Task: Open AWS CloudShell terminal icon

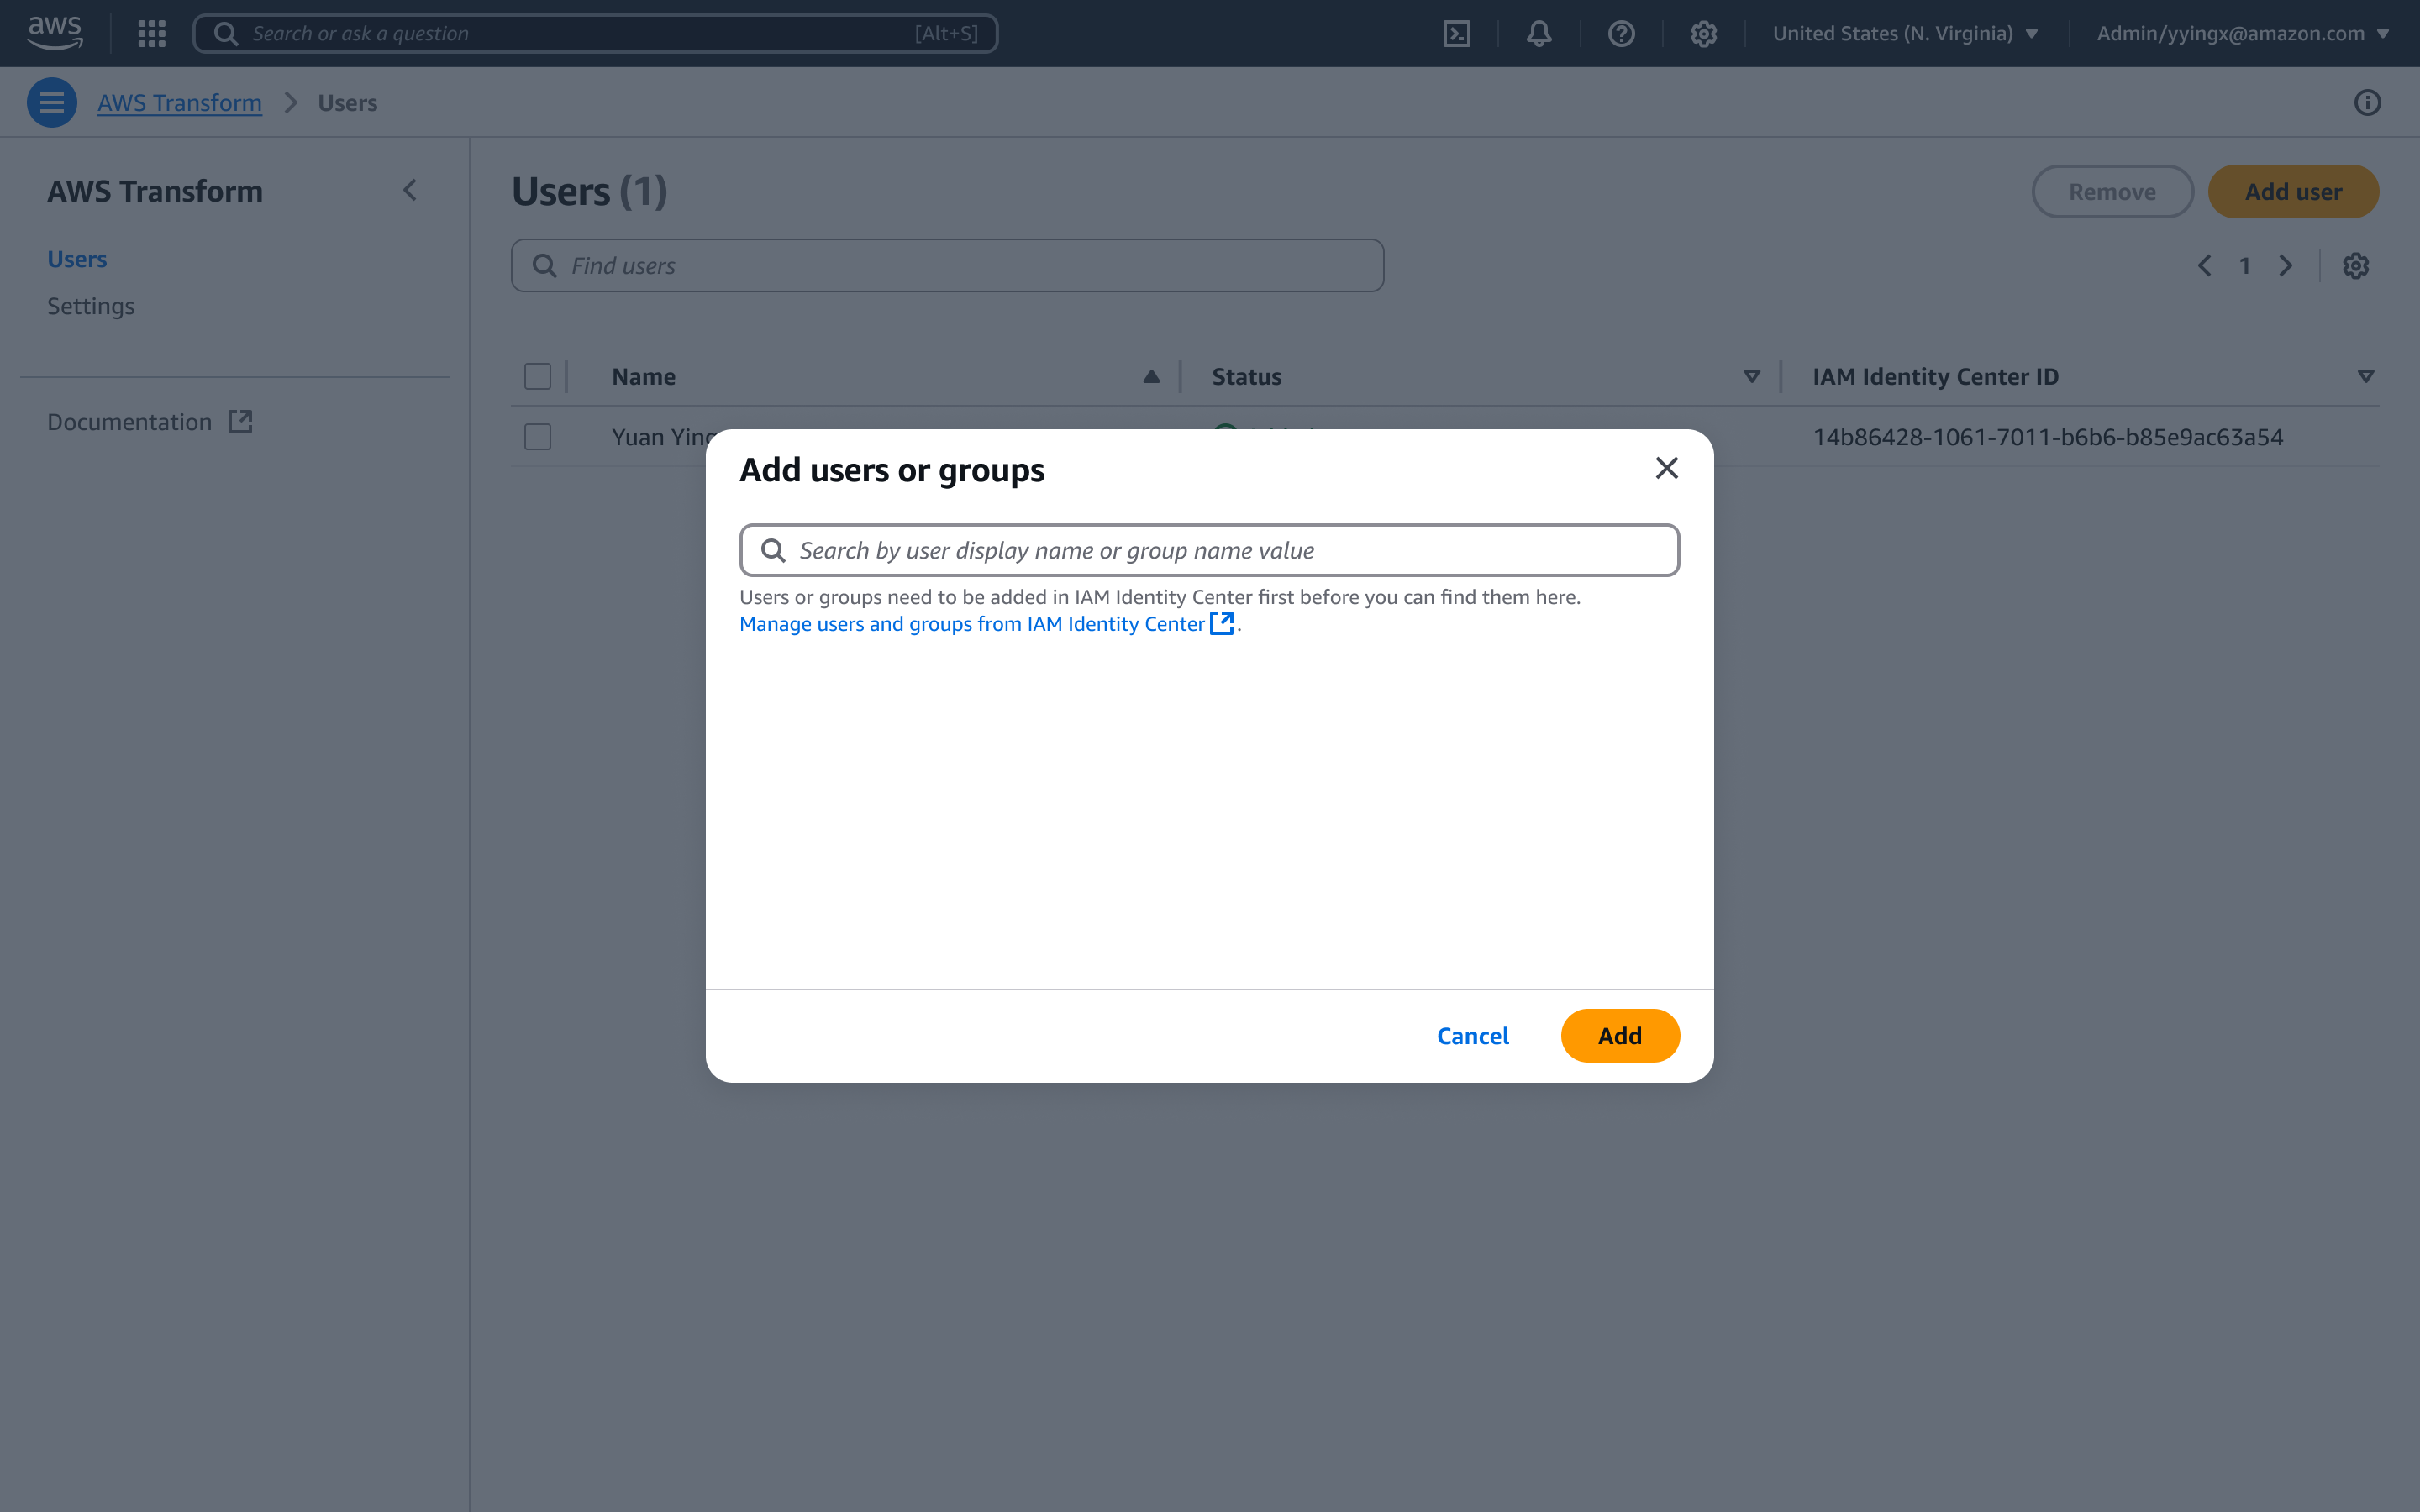Action: coord(1456,34)
